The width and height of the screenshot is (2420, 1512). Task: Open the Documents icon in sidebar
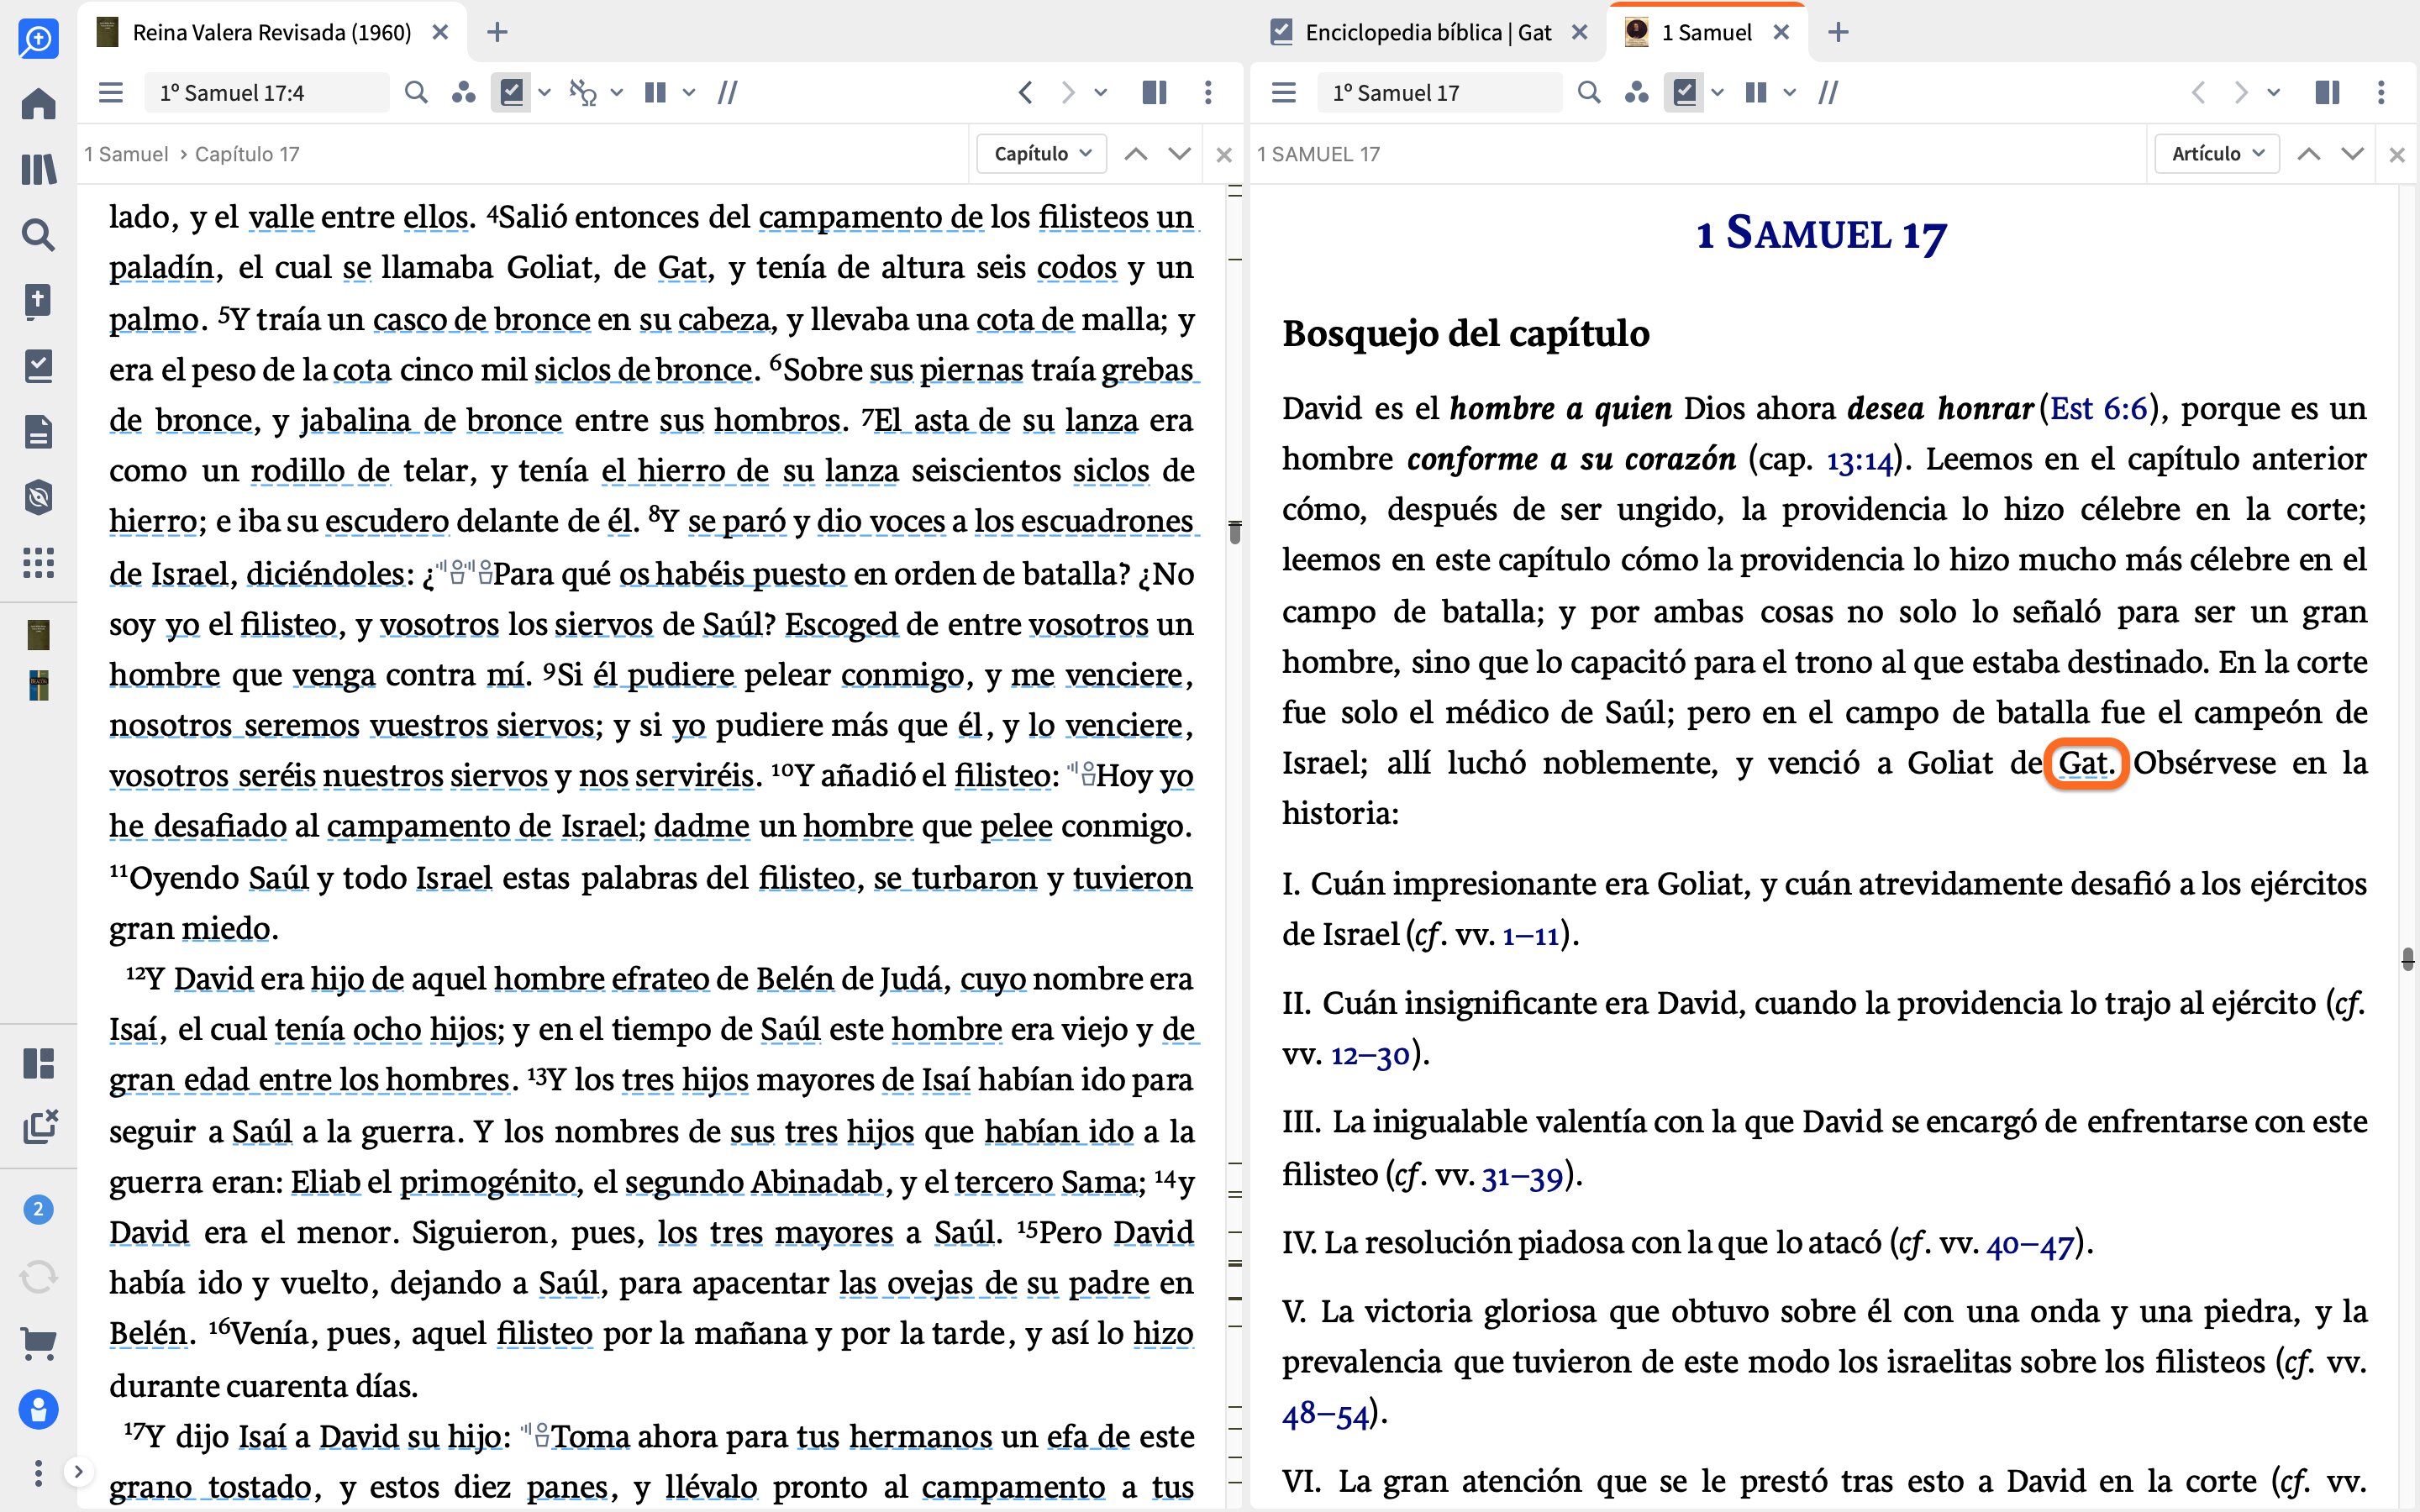(x=38, y=432)
